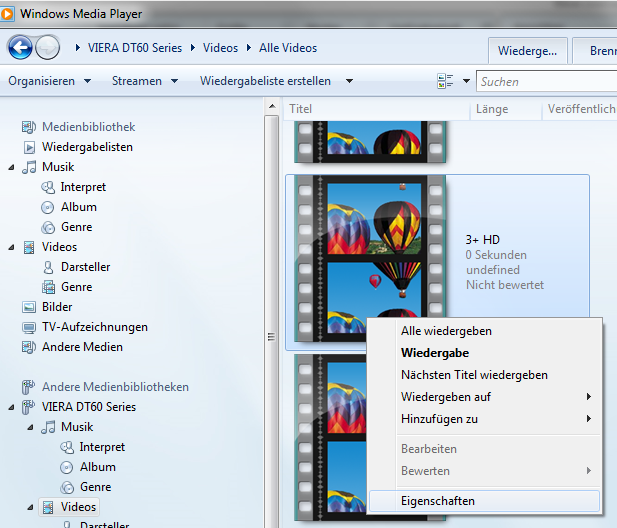Screen dimensions: 617x528
Task: Click VIERA DT60 Series in breadcrumb
Action: [x=135, y=48]
